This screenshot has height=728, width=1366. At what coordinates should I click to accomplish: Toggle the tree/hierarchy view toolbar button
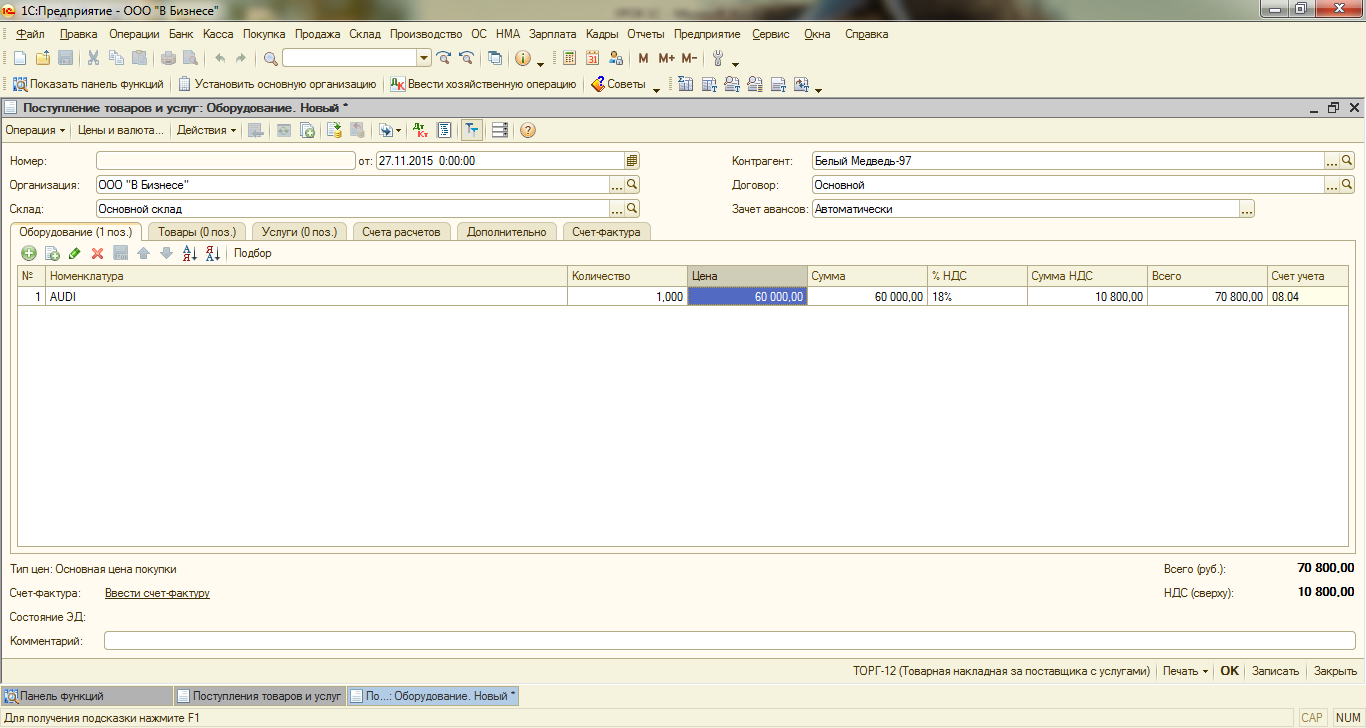coord(472,130)
